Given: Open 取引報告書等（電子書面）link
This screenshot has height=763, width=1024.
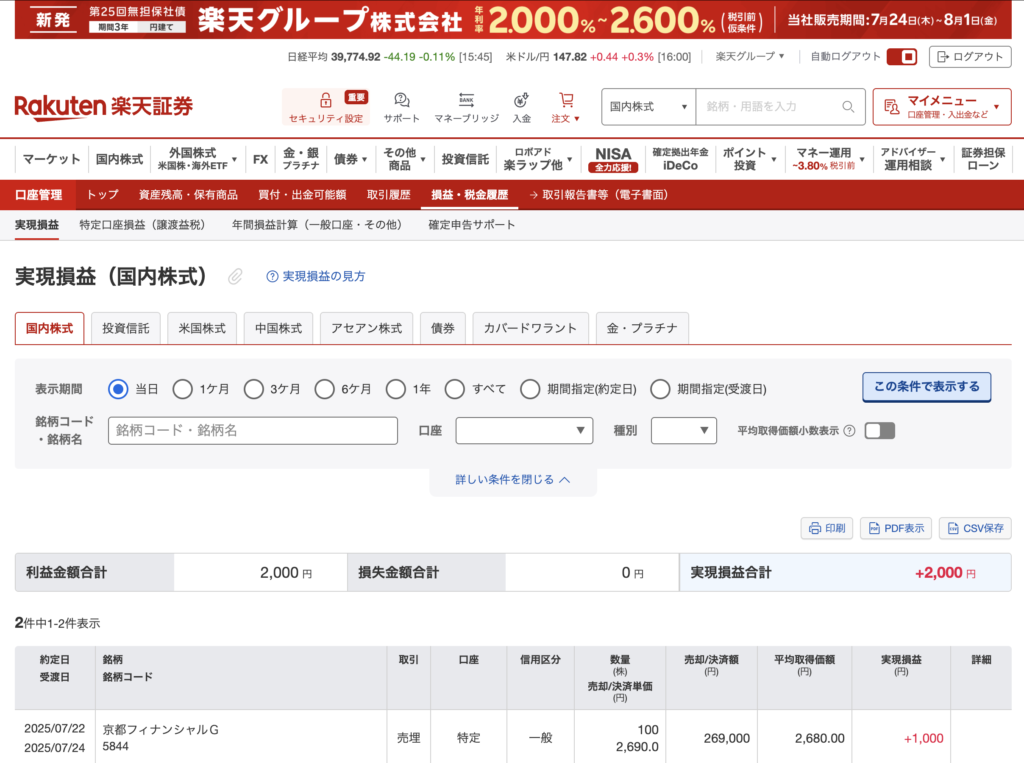Looking at the screenshot, I should tap(598, 195).
